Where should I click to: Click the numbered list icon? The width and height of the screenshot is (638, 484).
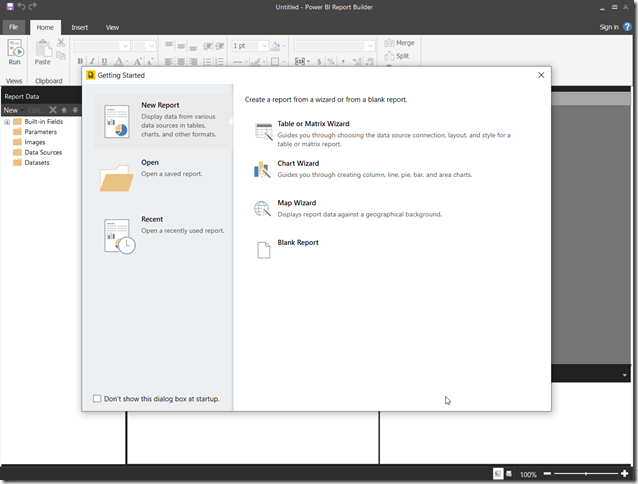[220, 61]
